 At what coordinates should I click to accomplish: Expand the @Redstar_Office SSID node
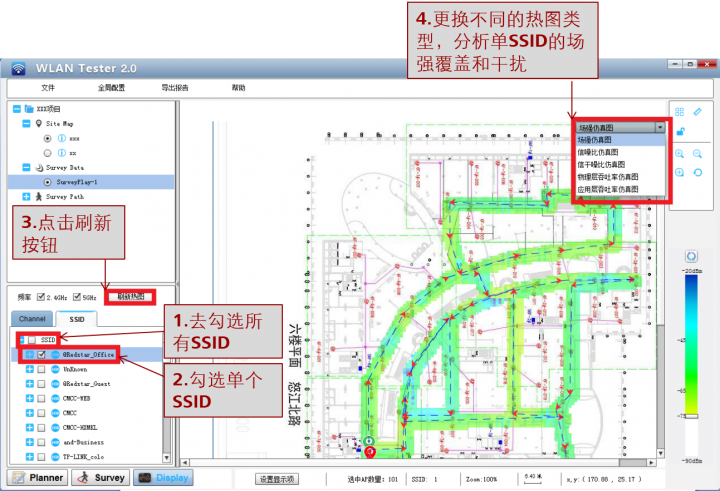(29, 355)
